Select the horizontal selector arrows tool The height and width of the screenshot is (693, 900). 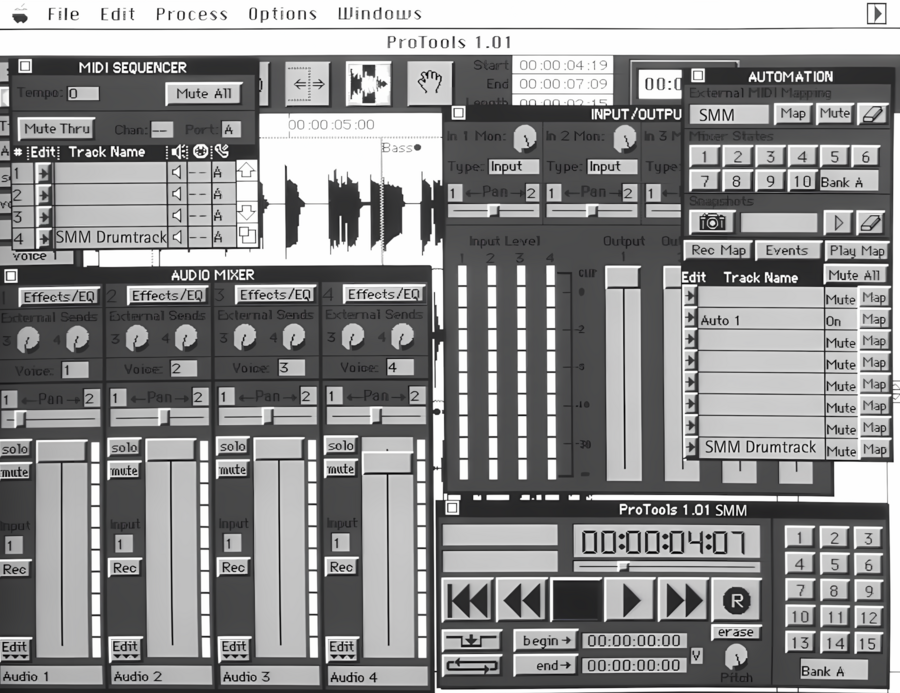[309, 84]
